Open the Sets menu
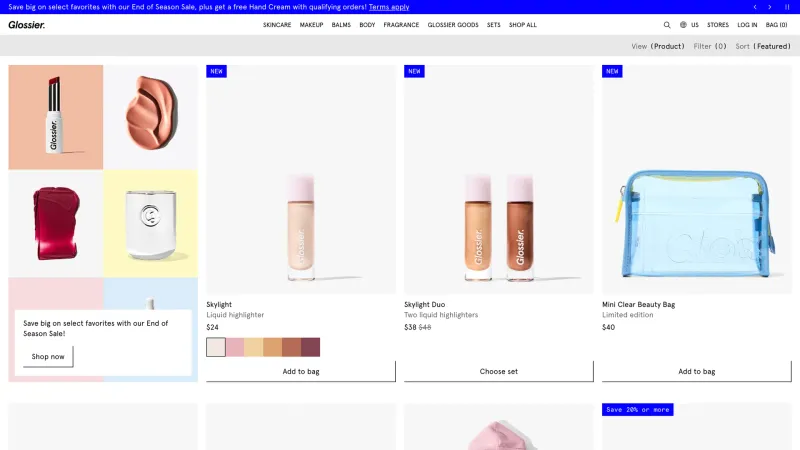Image resolution: width=800 pixels, height=450 pixels. pyautogui.click(x=493, y=24)
